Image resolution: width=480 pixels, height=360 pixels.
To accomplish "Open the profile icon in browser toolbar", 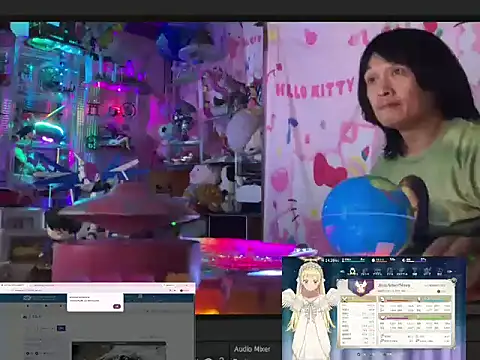I will click(182, 290).
